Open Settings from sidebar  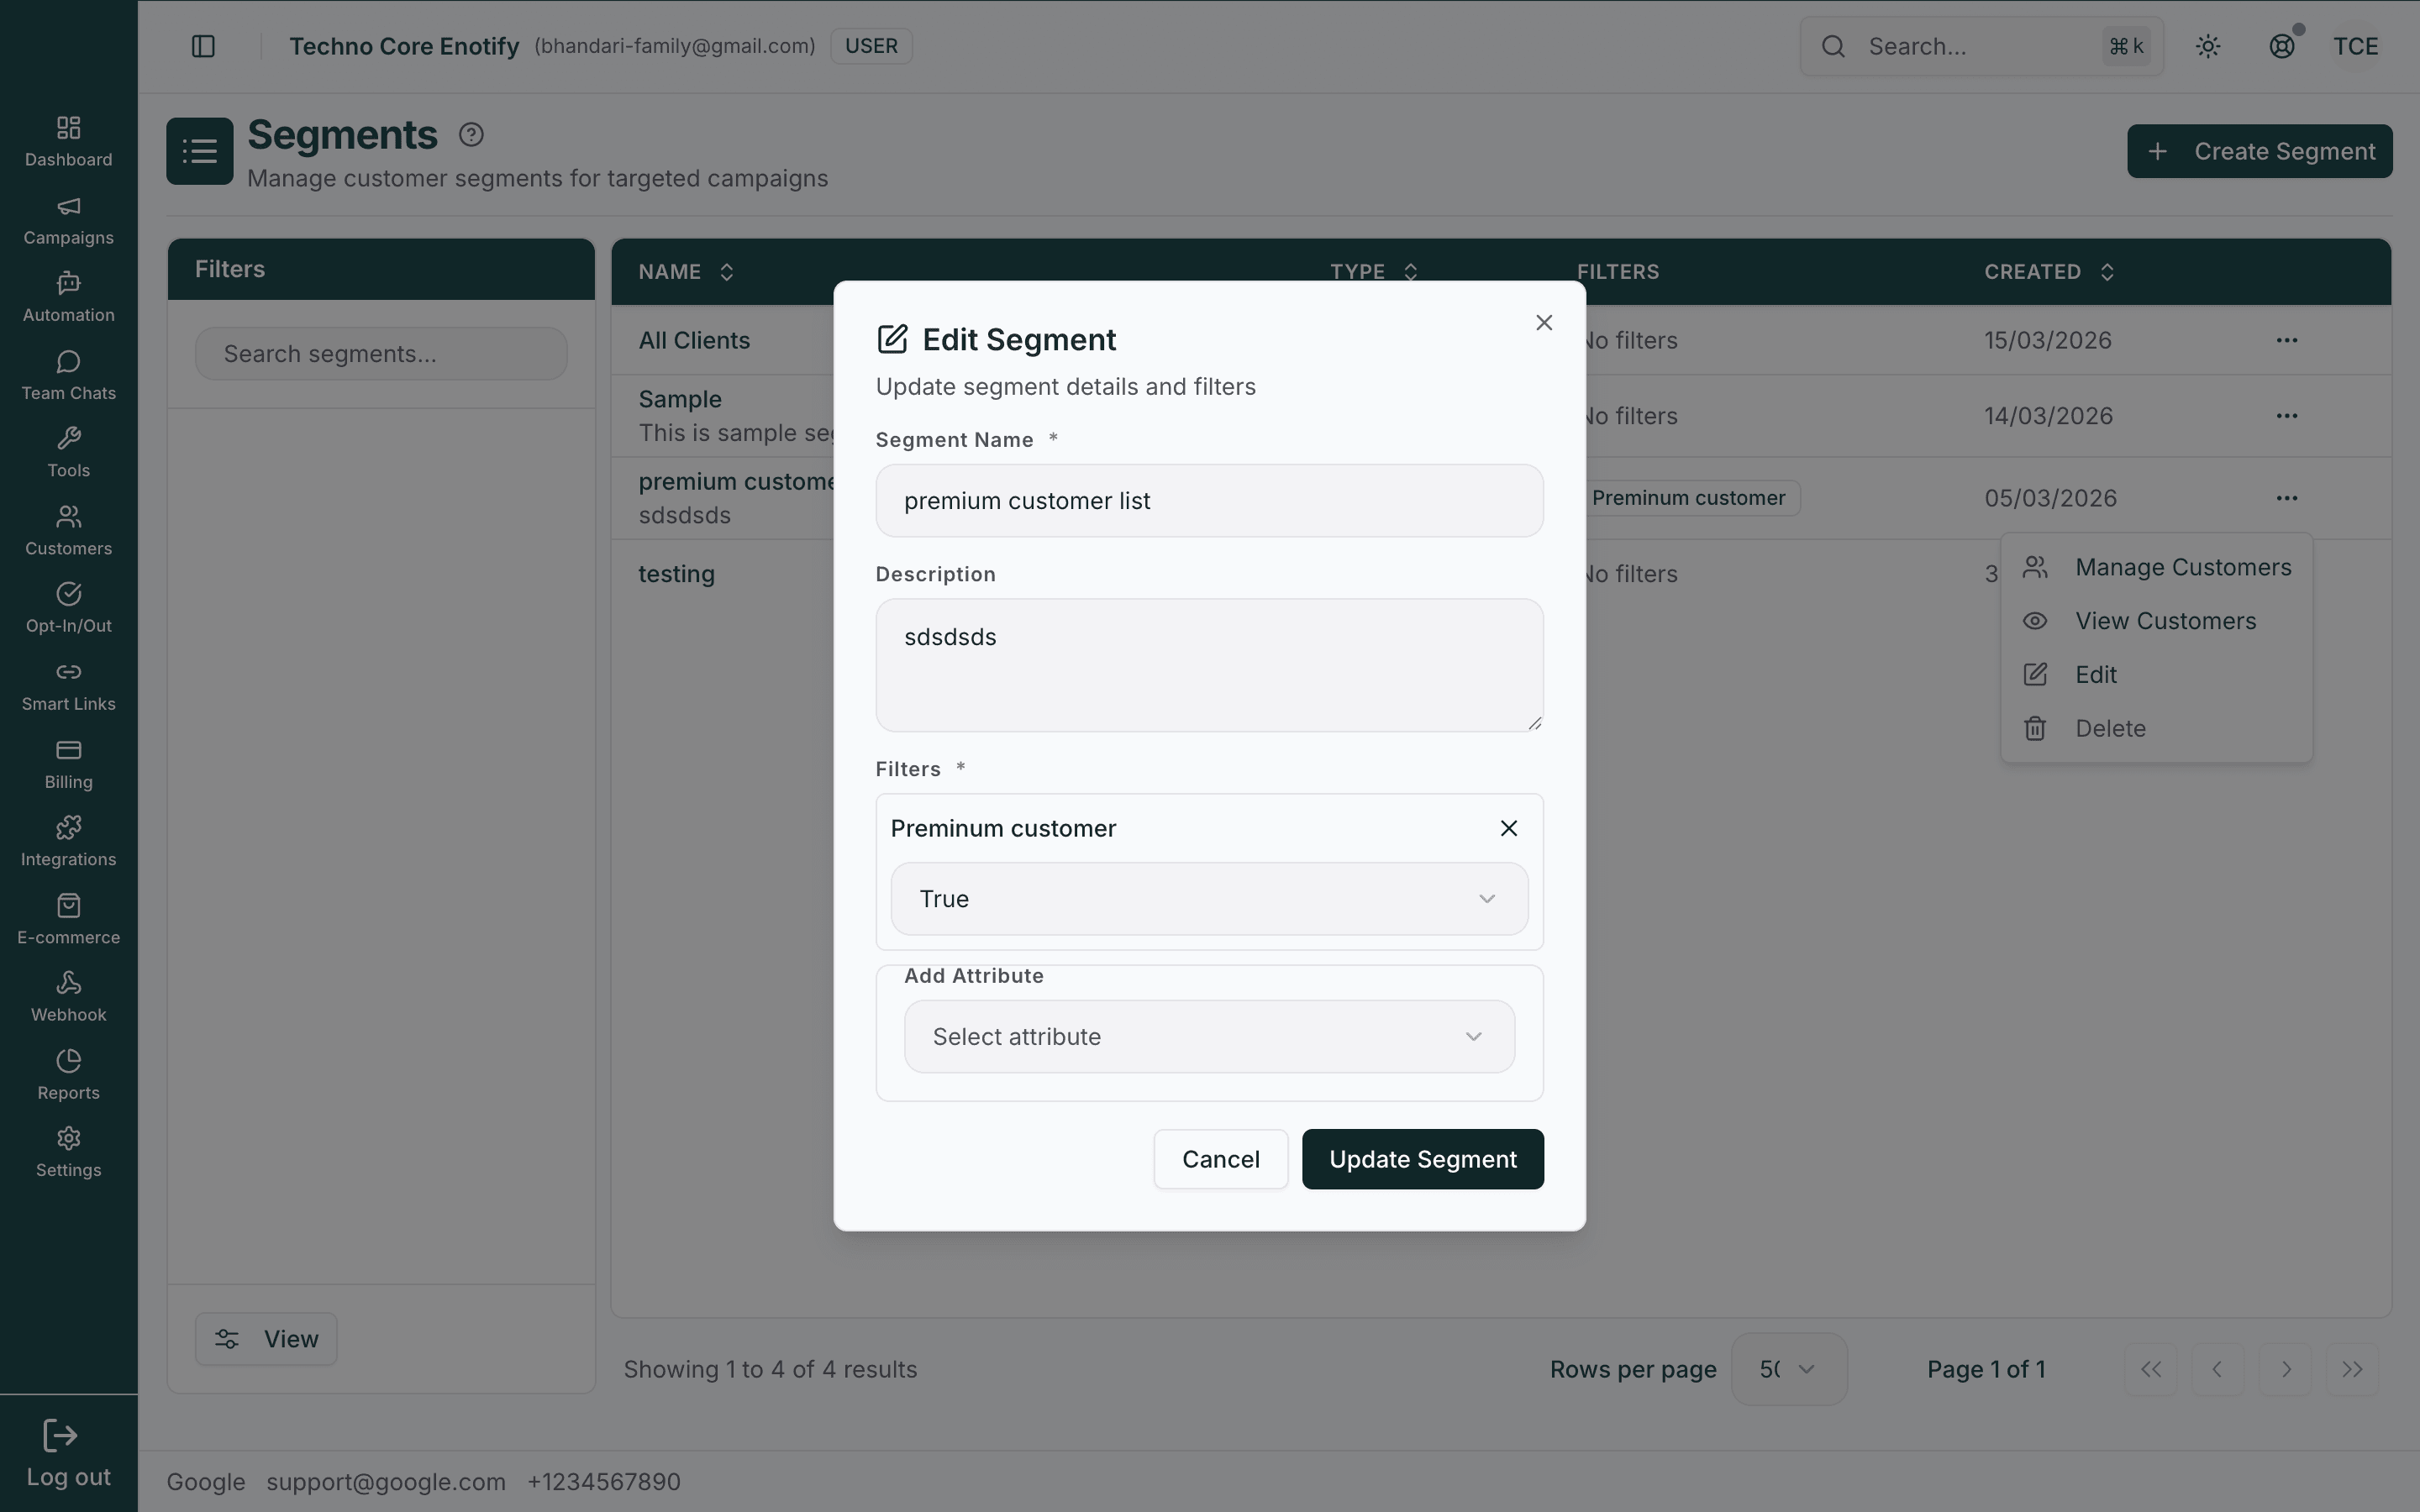(68, 1152)
